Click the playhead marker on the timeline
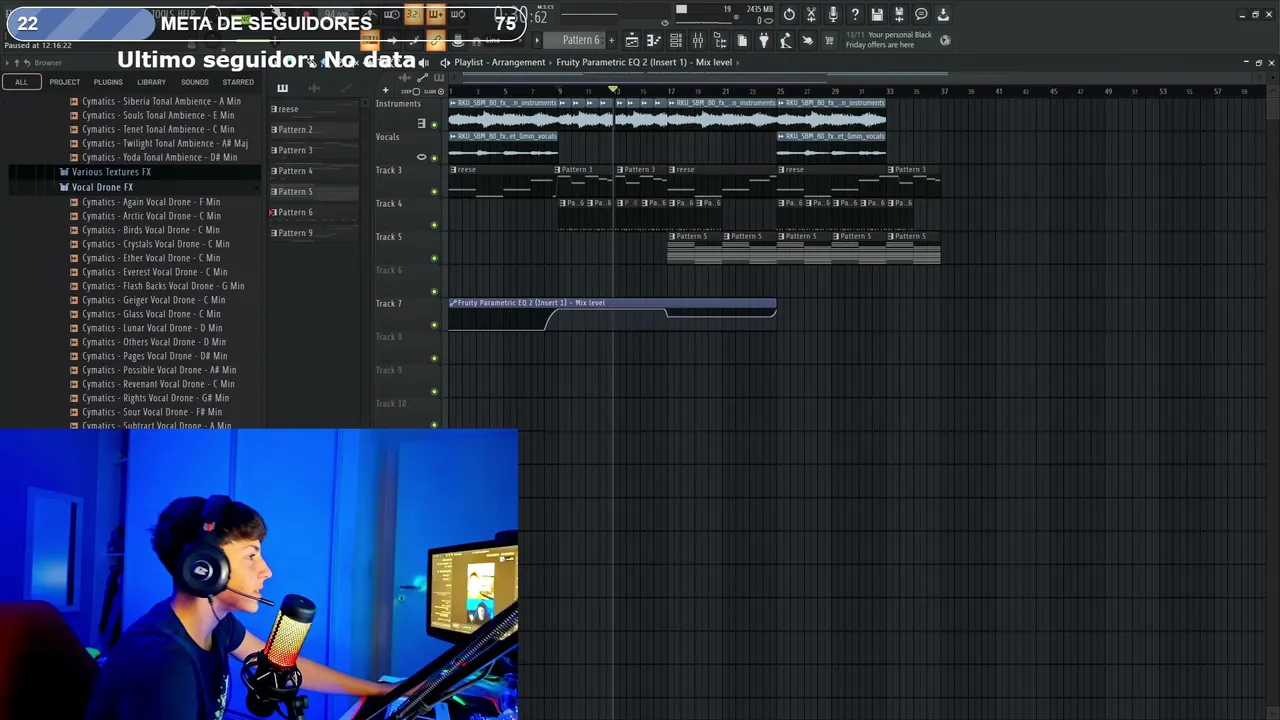Image resolution: width=1280 pixels, height=720 pixels. click(614, 90)
